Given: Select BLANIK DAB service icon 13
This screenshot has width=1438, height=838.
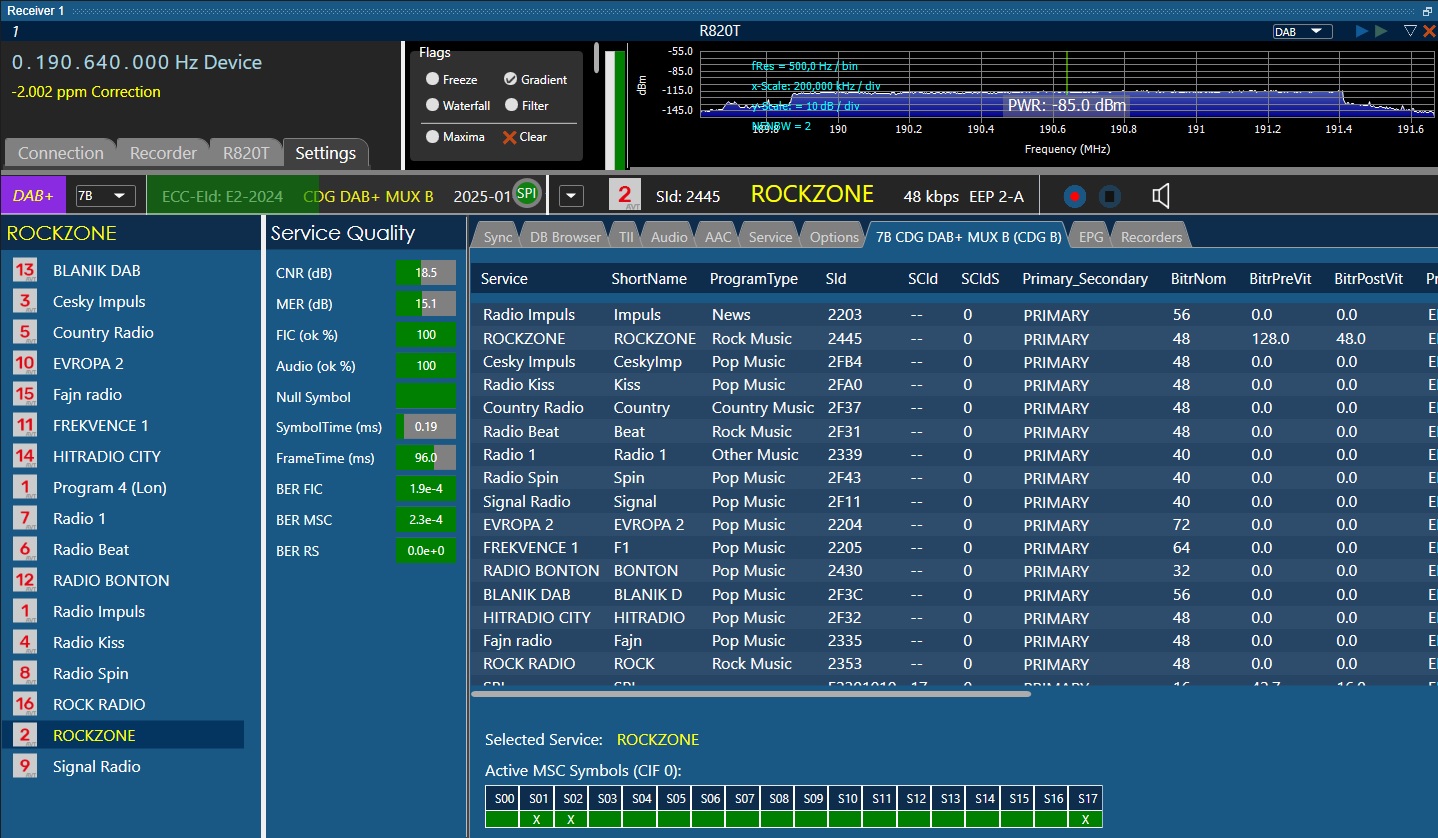Looking at the screenshot, I should coord(25,270).
